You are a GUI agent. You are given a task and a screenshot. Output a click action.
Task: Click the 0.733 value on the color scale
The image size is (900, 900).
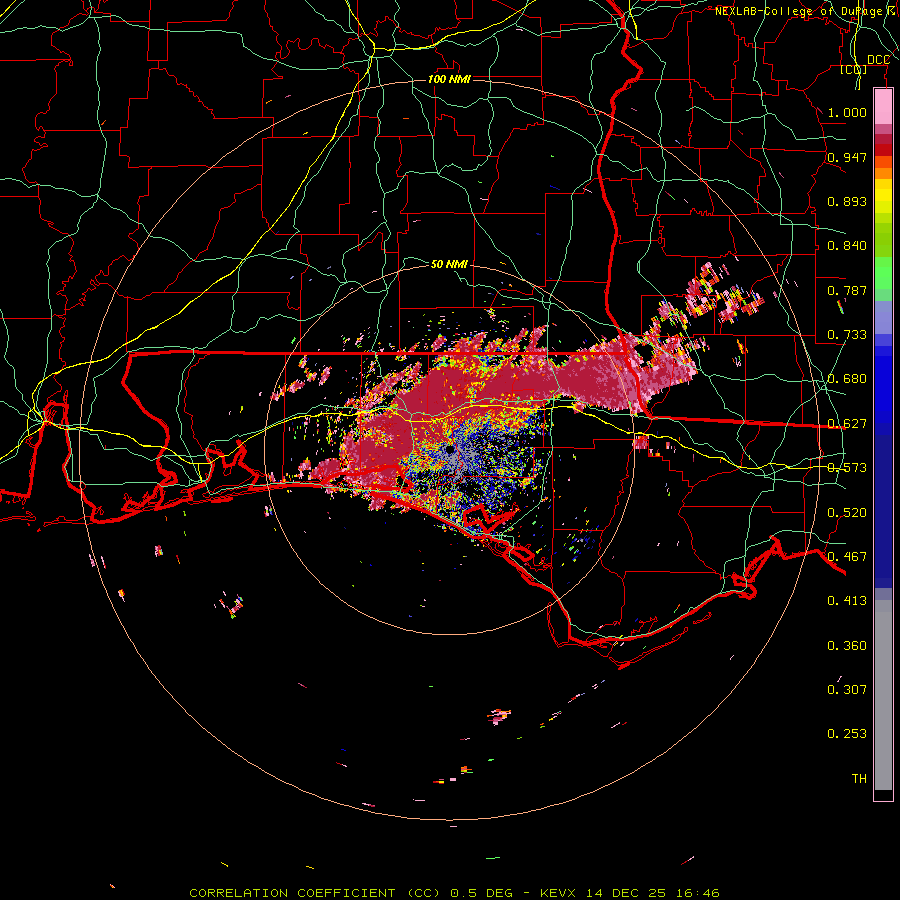click(847, 335)
